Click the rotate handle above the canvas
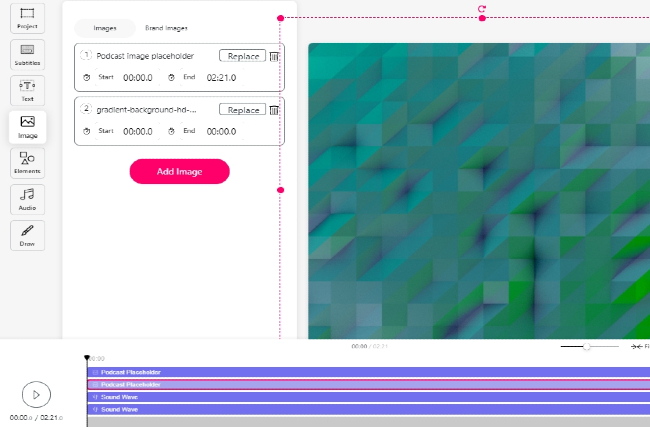This screenshot has height=430, width=650. coord(482,9)
